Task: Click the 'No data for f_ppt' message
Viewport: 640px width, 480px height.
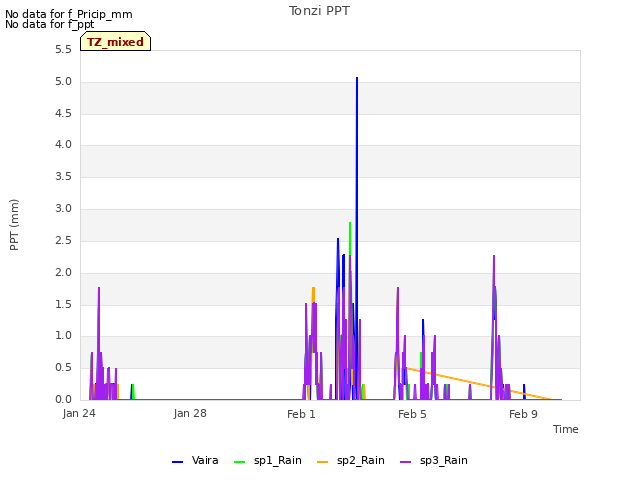Action: tap(49, 24)
